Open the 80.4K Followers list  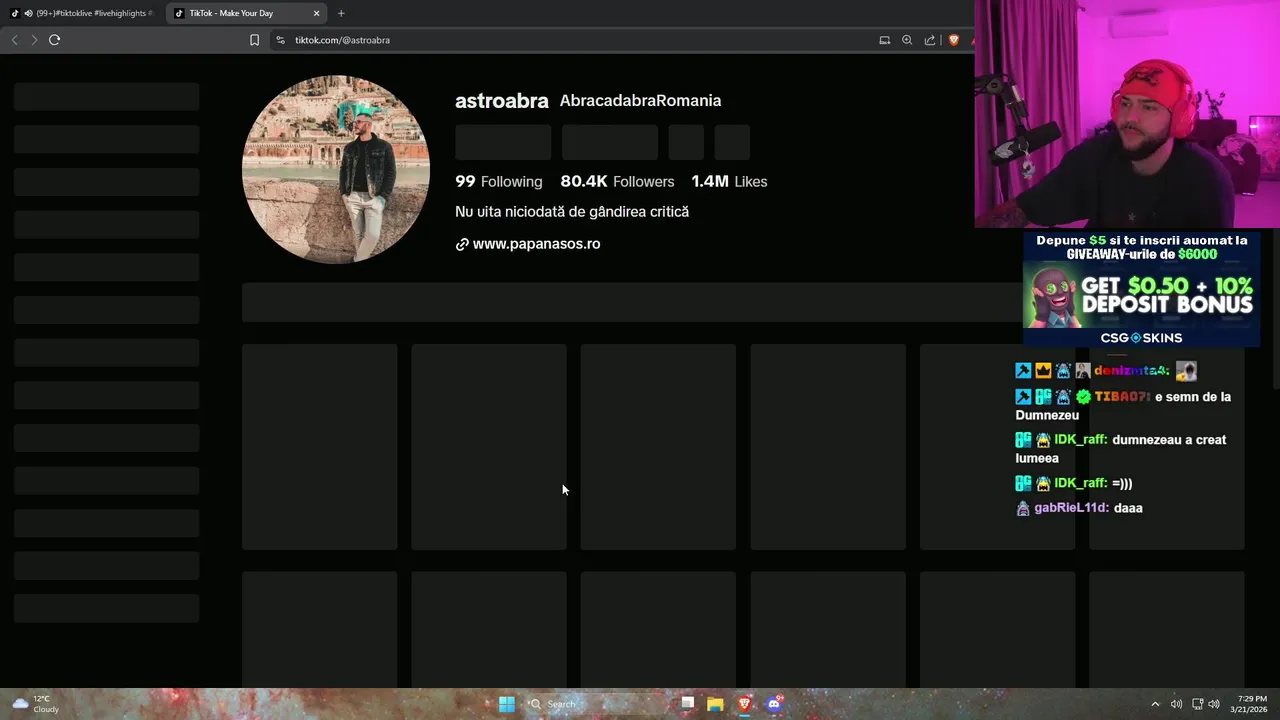tap(617, 182)
